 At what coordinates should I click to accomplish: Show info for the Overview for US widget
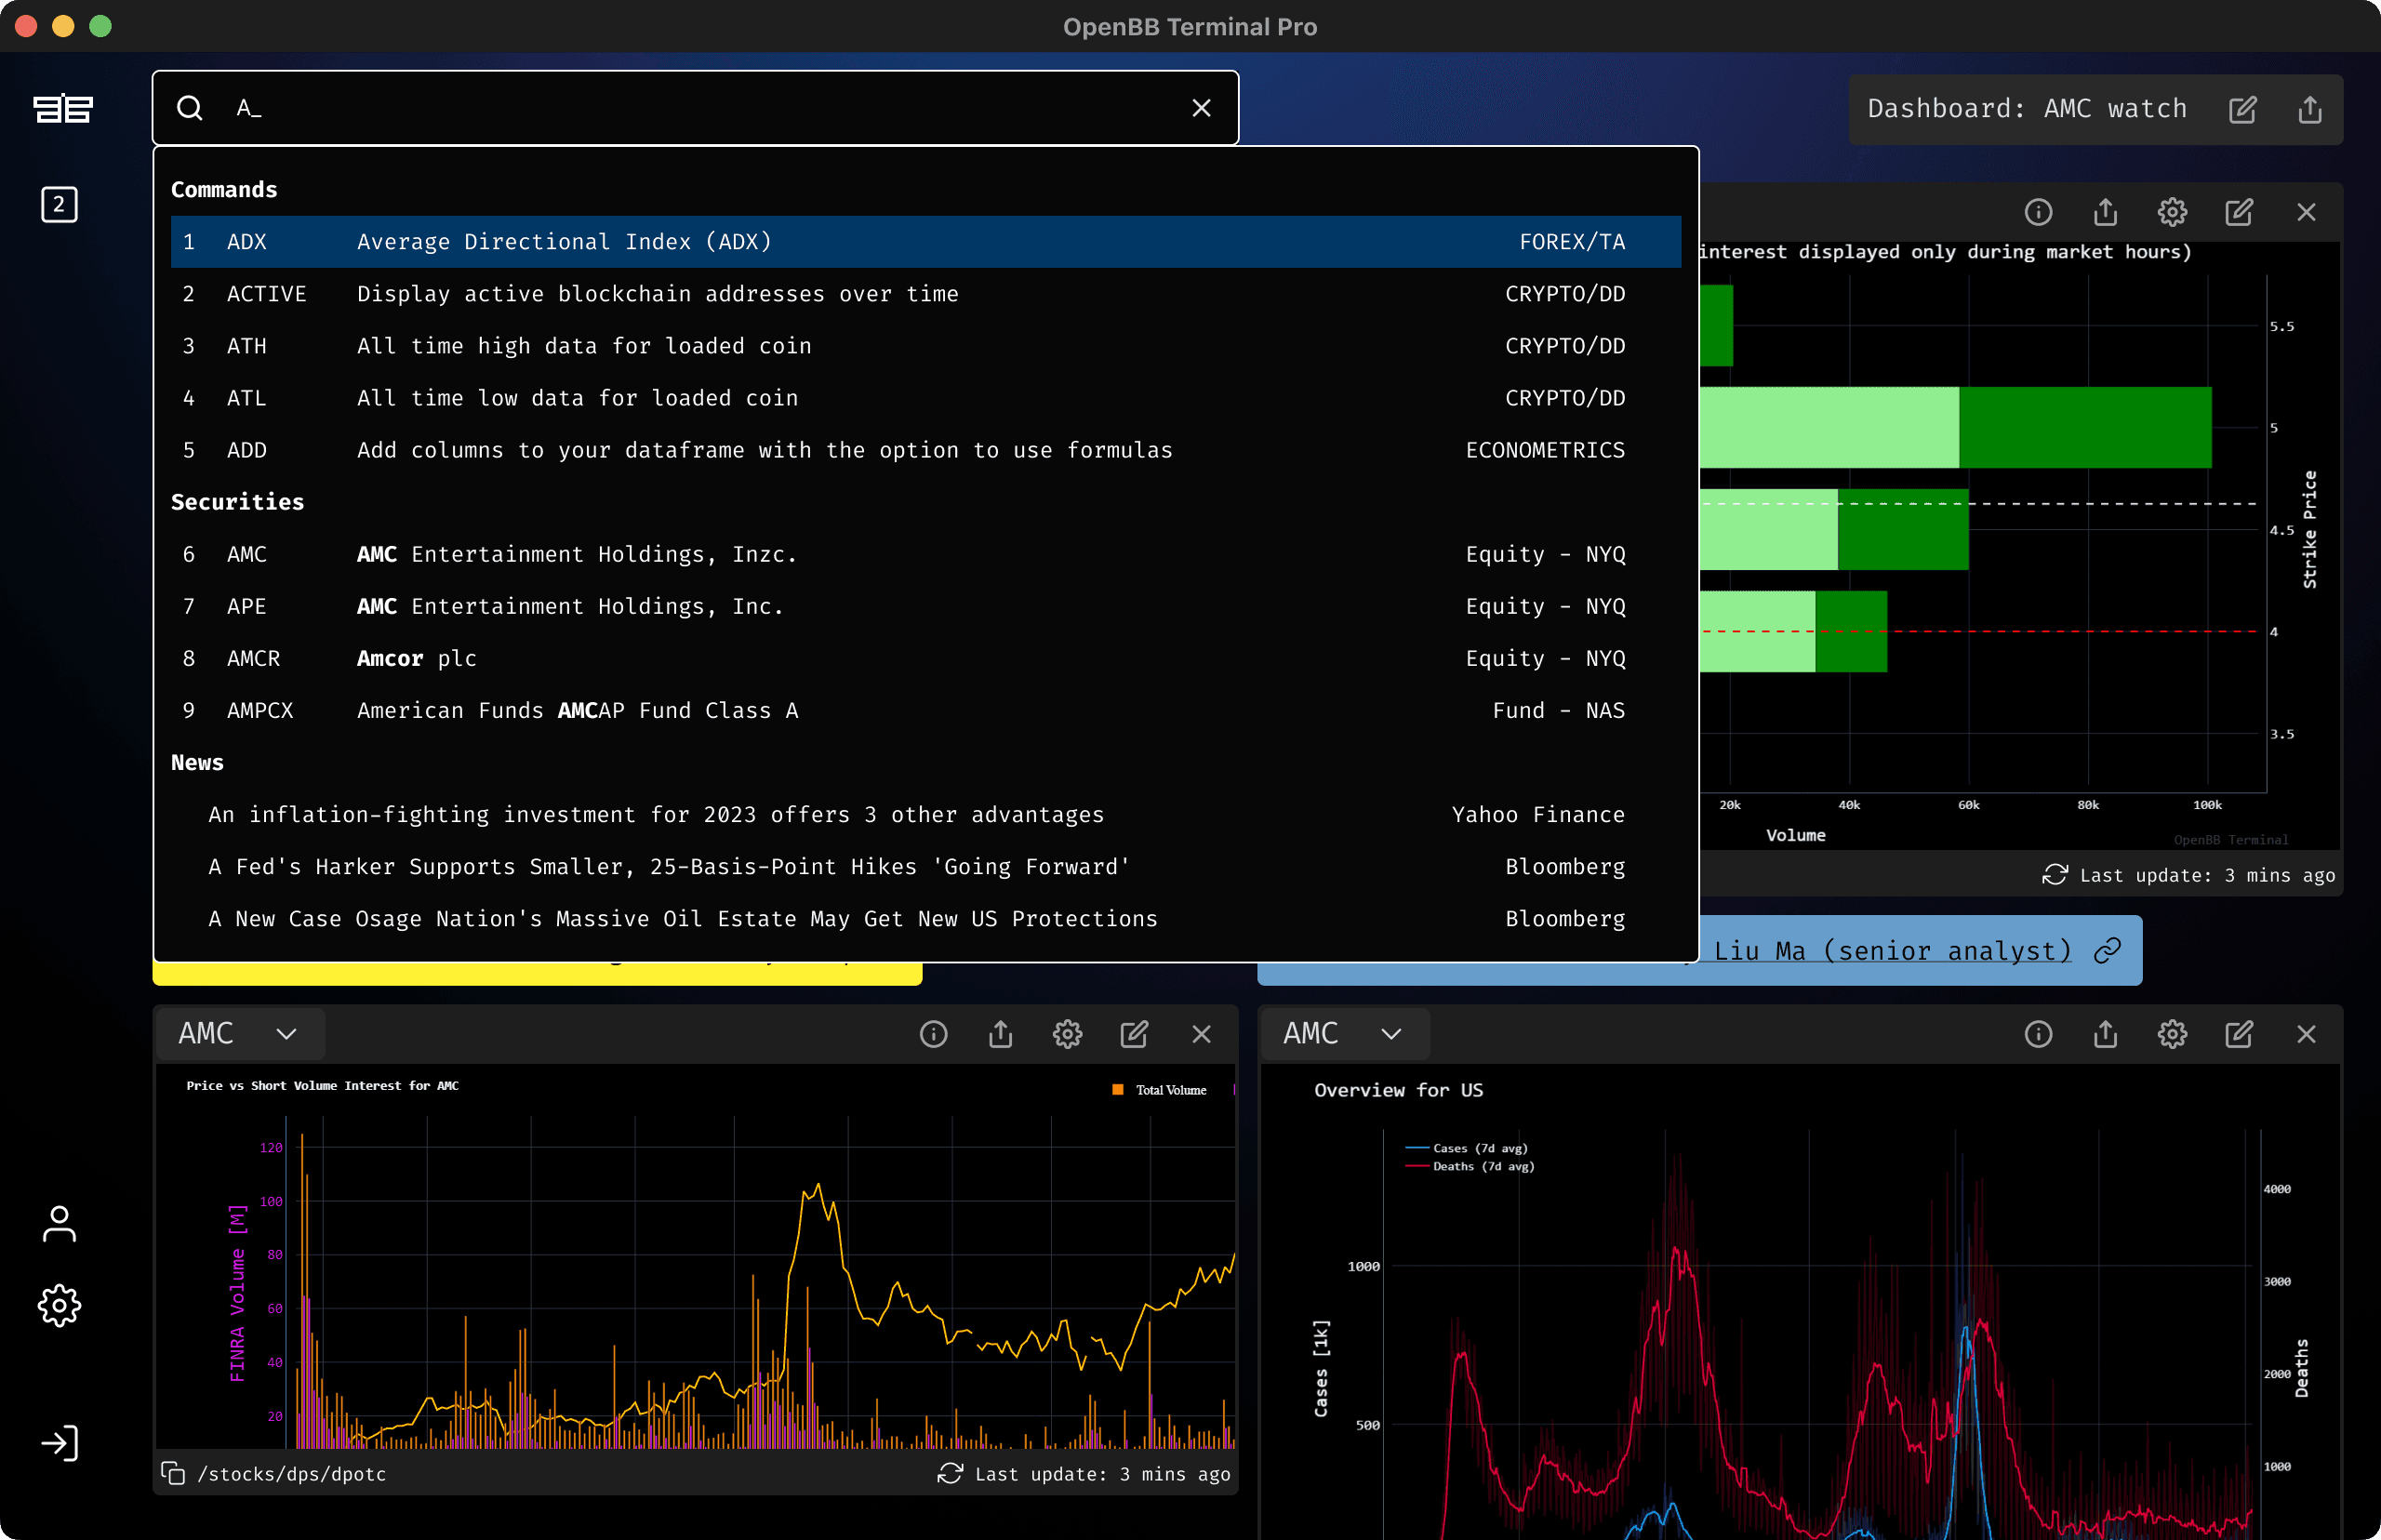[2037, 1034]
